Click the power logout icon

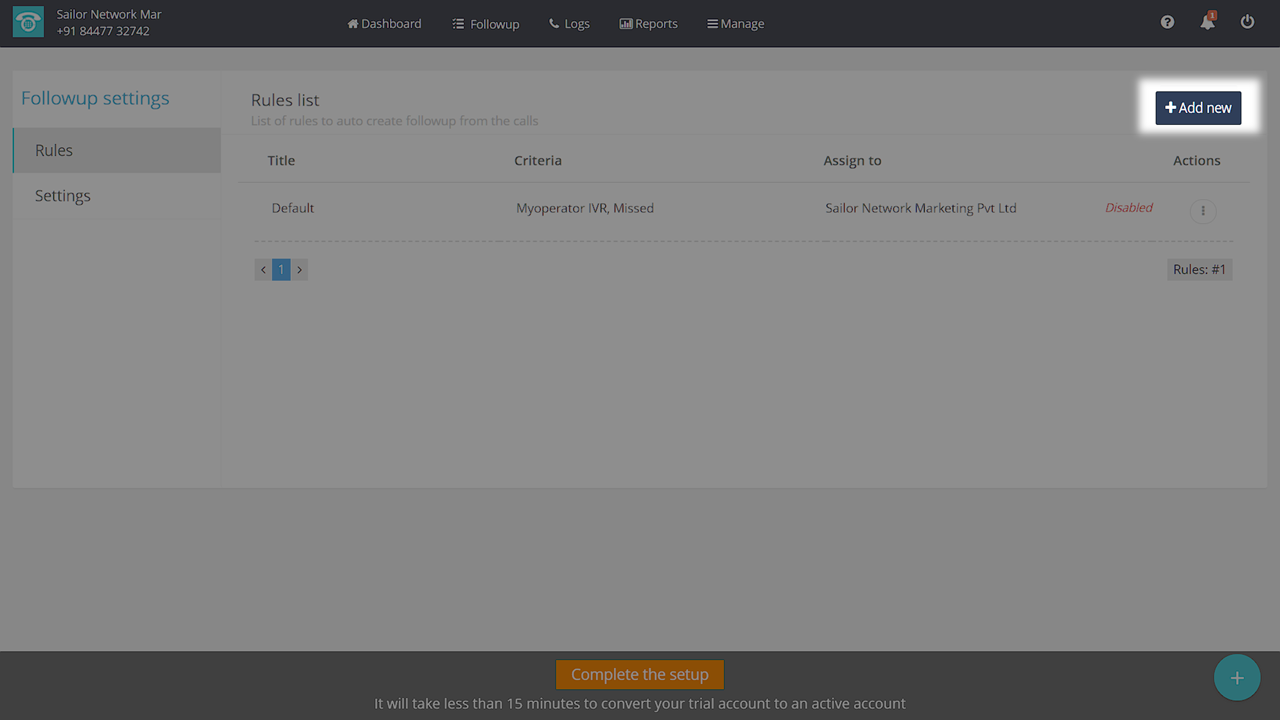point(1247,22)
